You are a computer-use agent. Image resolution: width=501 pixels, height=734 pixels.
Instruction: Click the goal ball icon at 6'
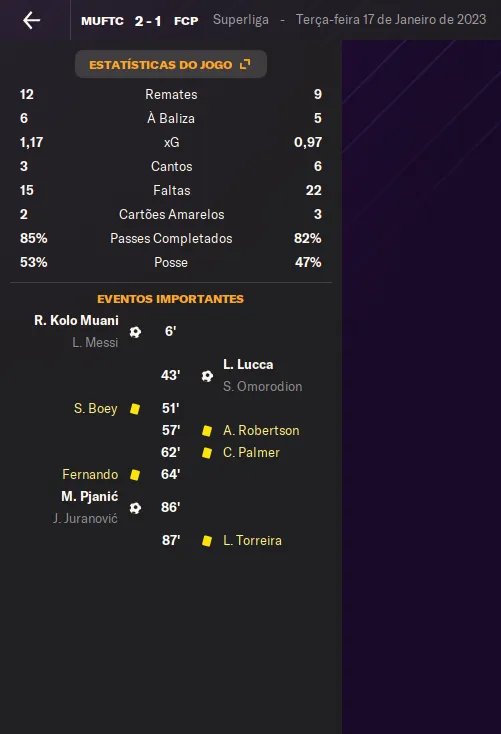135,332
